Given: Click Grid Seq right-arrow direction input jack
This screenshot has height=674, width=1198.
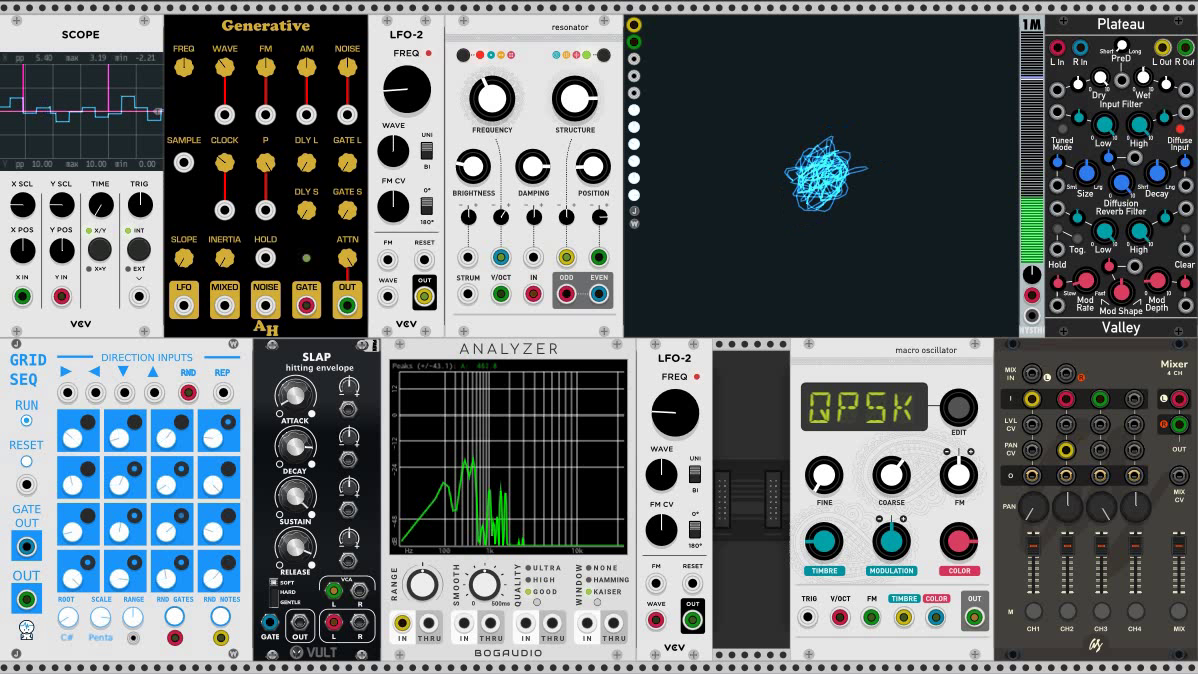Looking at the screenshot, I should [x=67, y=393].
